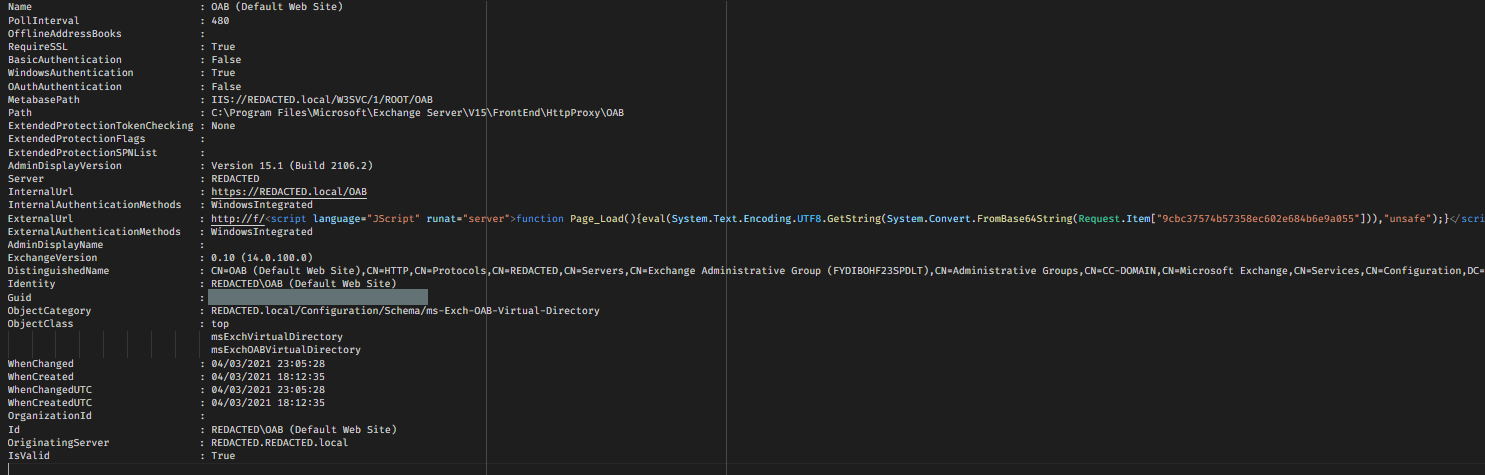Click the "Name" property label

tap(20, 7)
